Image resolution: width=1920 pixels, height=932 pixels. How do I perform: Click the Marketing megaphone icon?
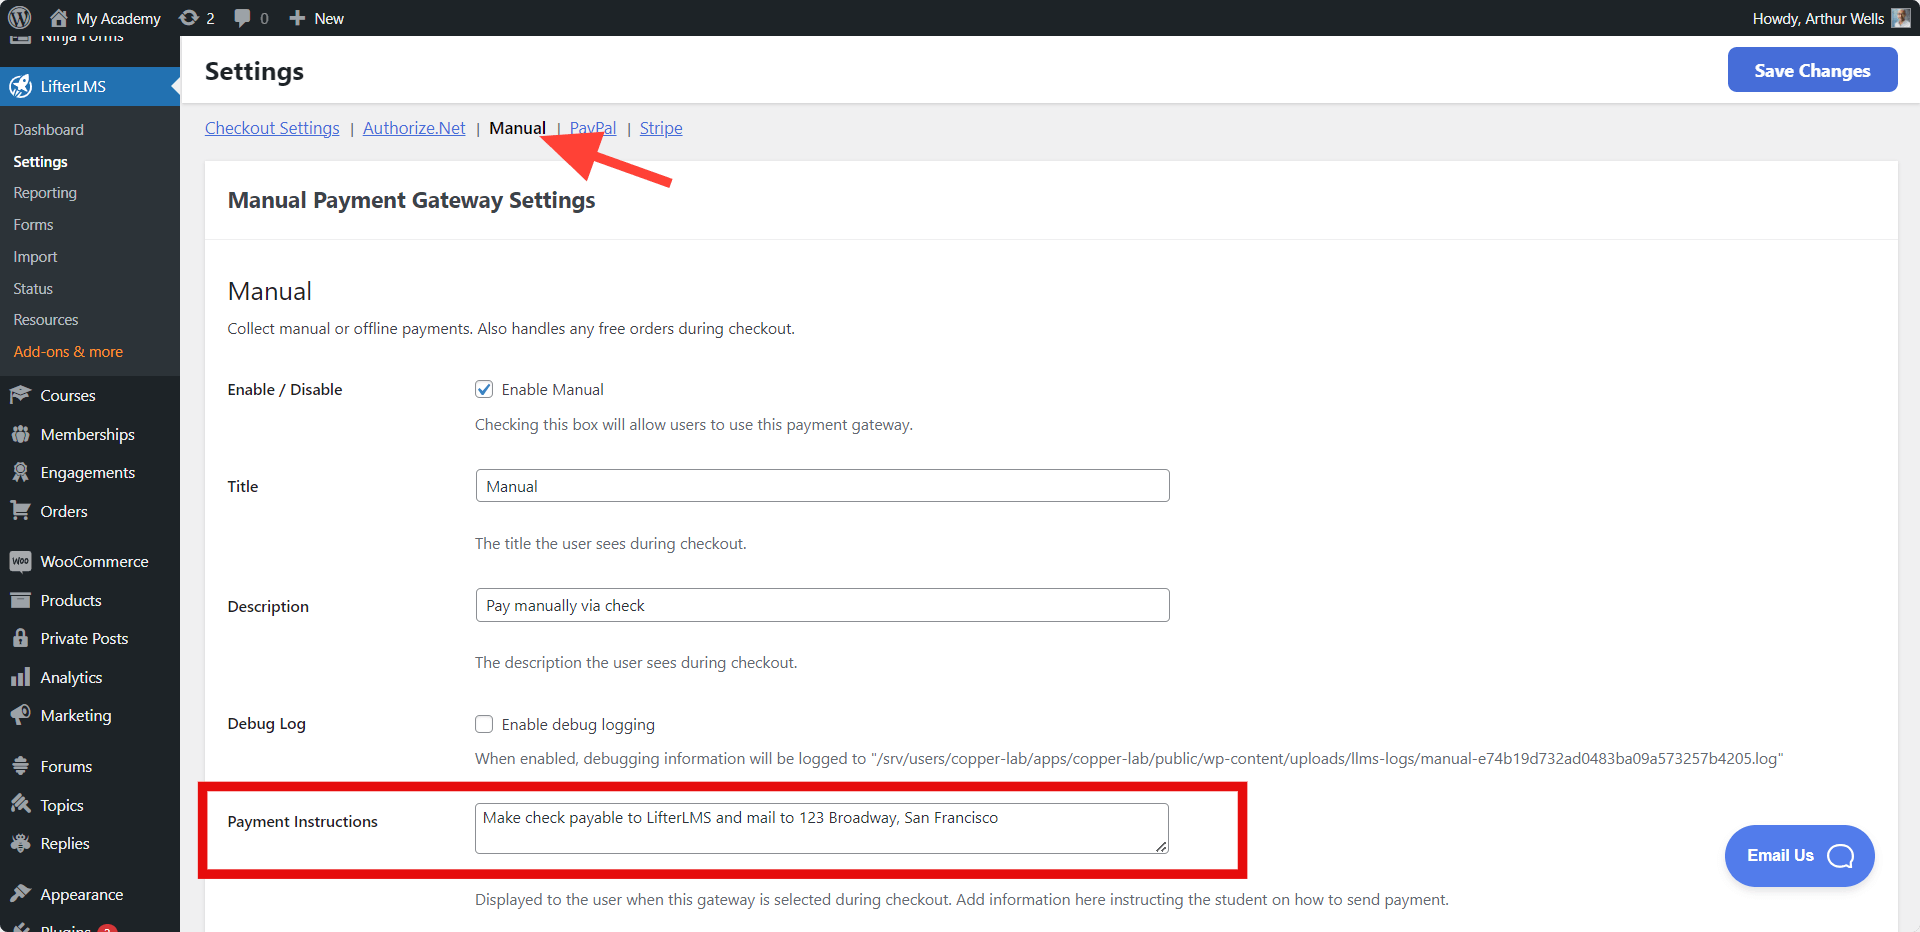click(20, 715)
